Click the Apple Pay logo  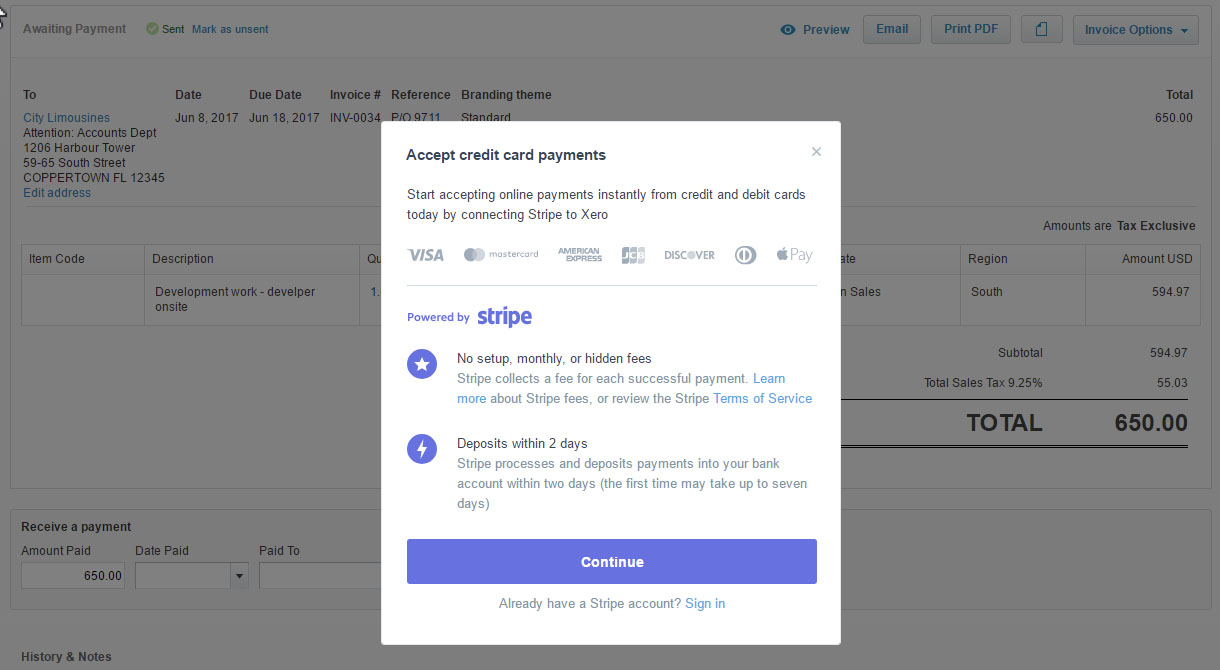(x=794, y=255)
